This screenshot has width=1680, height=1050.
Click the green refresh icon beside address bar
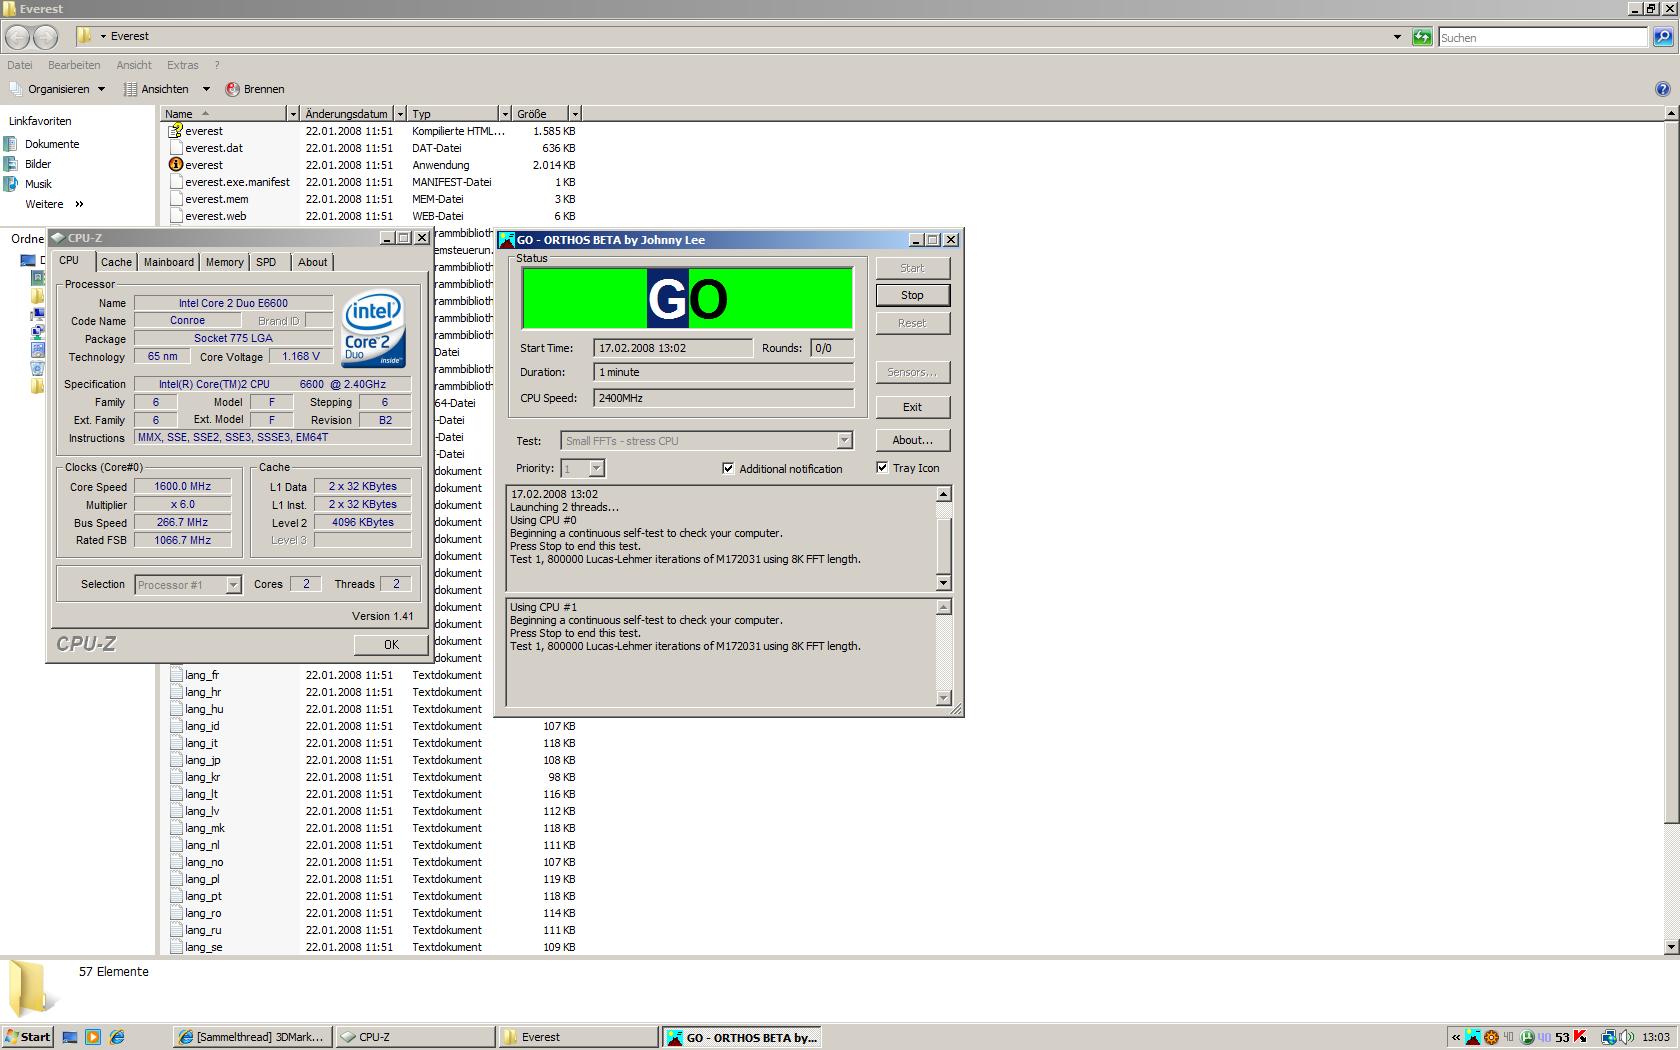coord(1421,37)
